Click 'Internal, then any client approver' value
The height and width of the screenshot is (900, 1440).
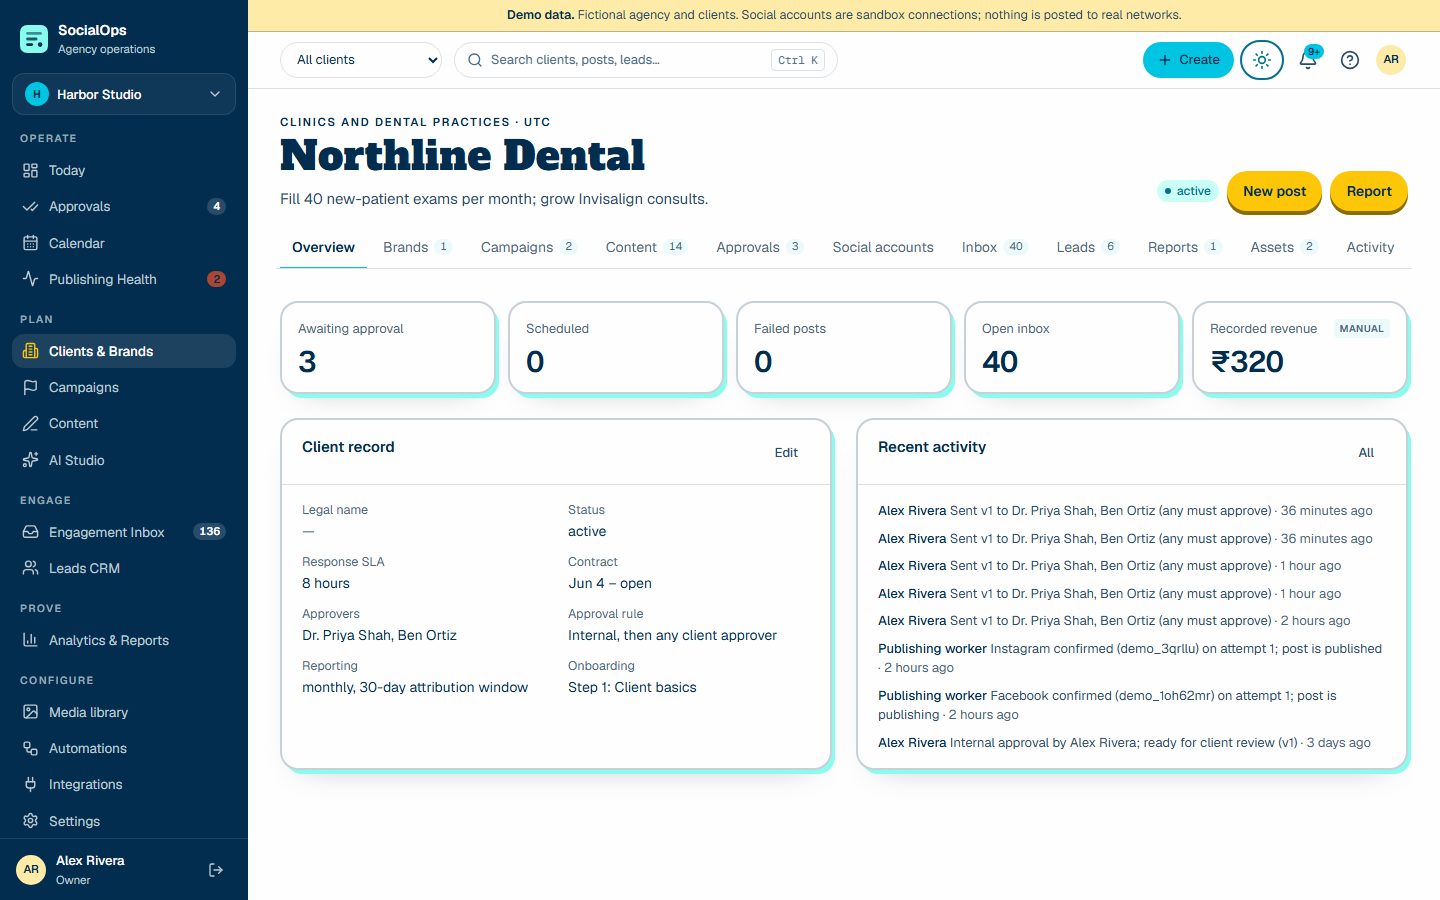tap(672, 635)
